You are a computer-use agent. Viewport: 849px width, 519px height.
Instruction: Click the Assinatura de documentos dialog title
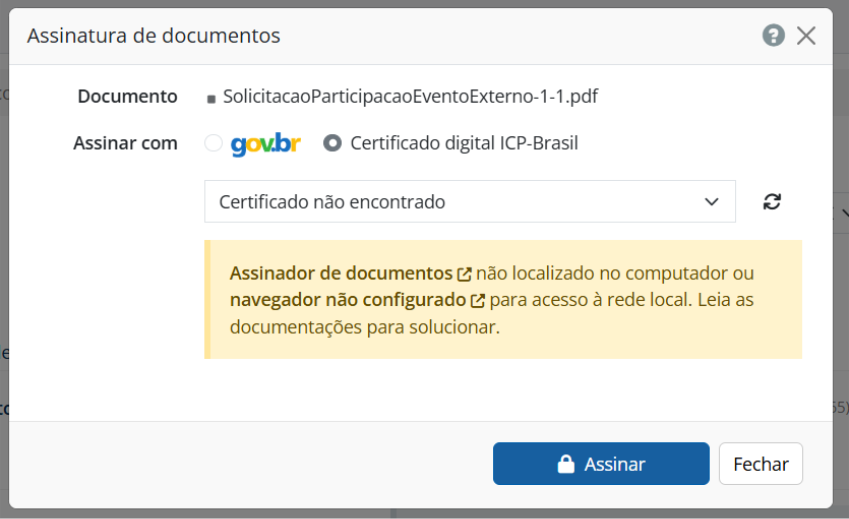pyautogui.click(x=153, y=36)
